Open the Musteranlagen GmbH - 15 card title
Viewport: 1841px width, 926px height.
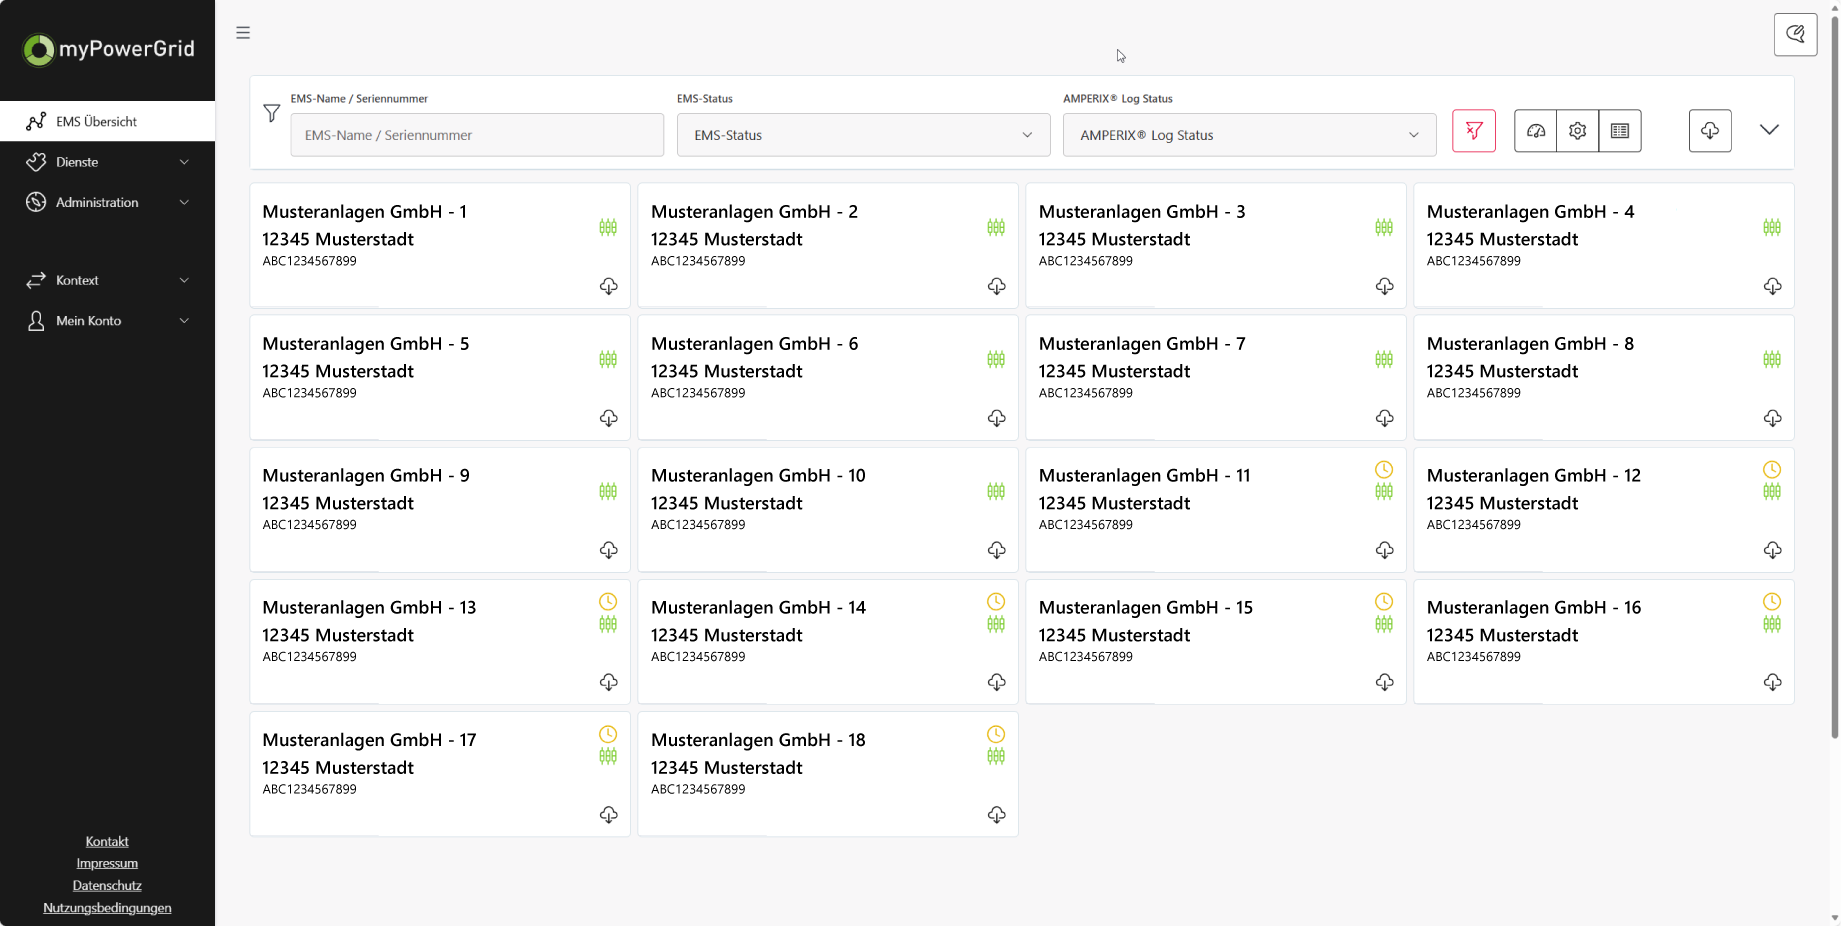[x=1146, y=608]
